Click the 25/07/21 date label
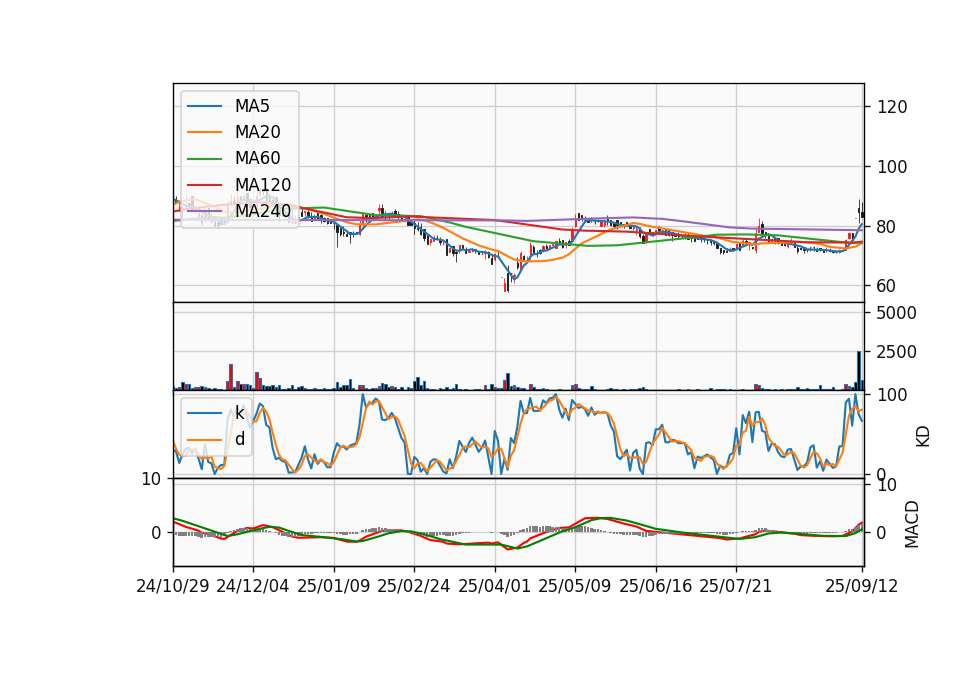 735,586
